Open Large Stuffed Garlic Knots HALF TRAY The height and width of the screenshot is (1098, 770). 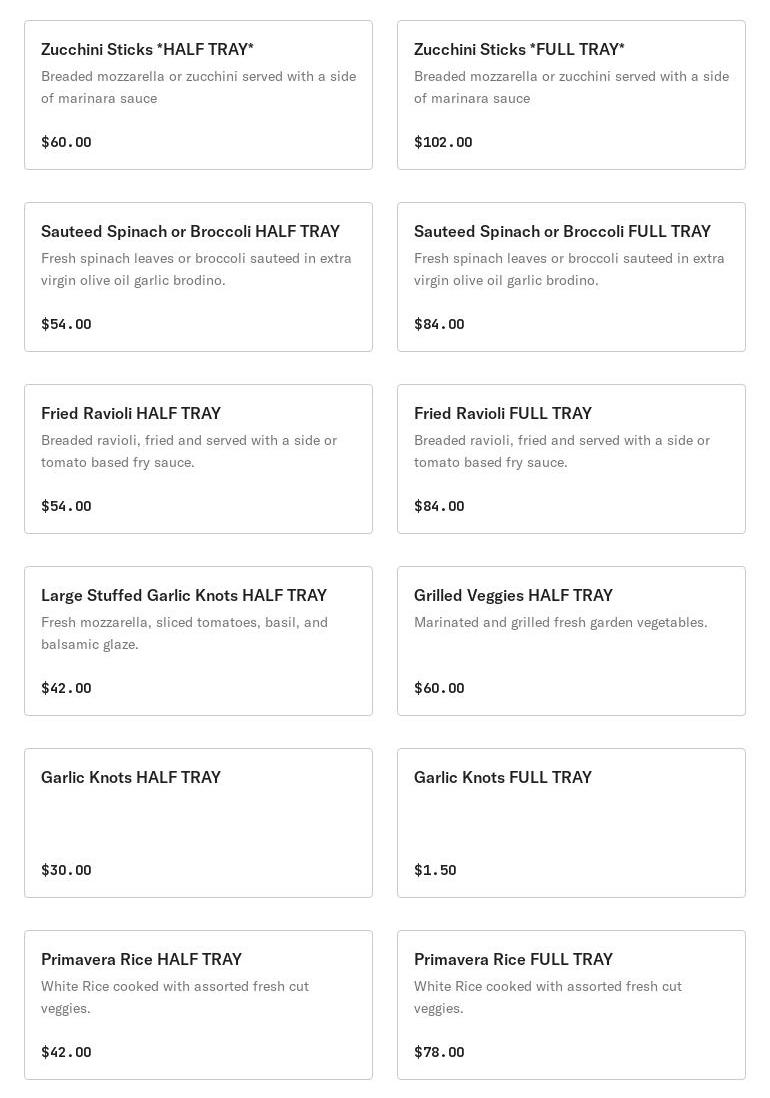tap(184, 595)
